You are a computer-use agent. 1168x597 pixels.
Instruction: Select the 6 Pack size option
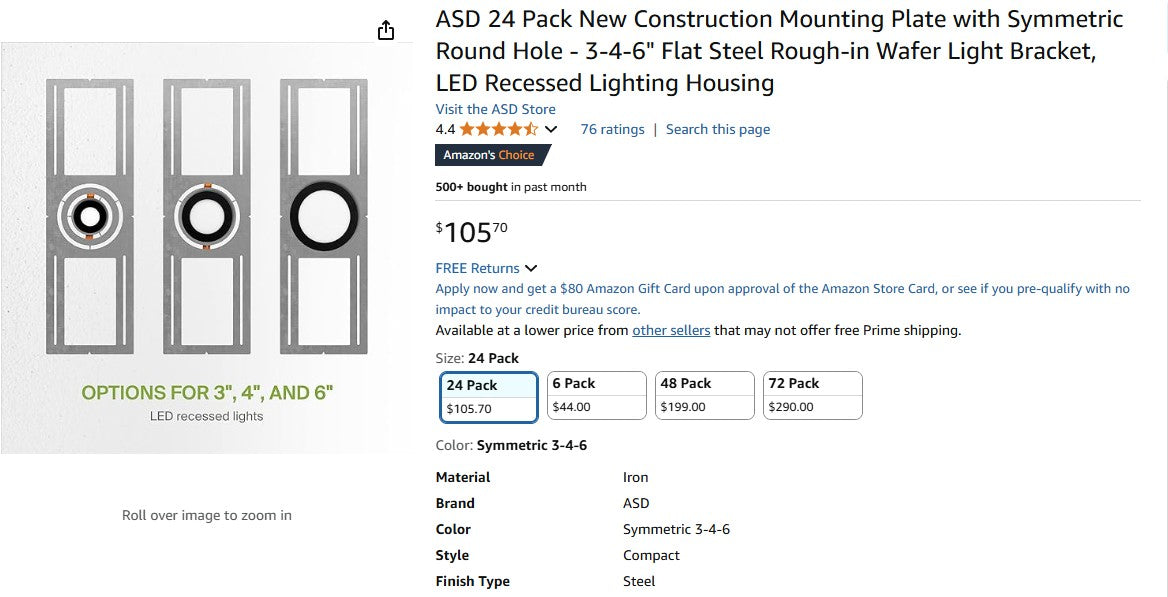(596, 395)
